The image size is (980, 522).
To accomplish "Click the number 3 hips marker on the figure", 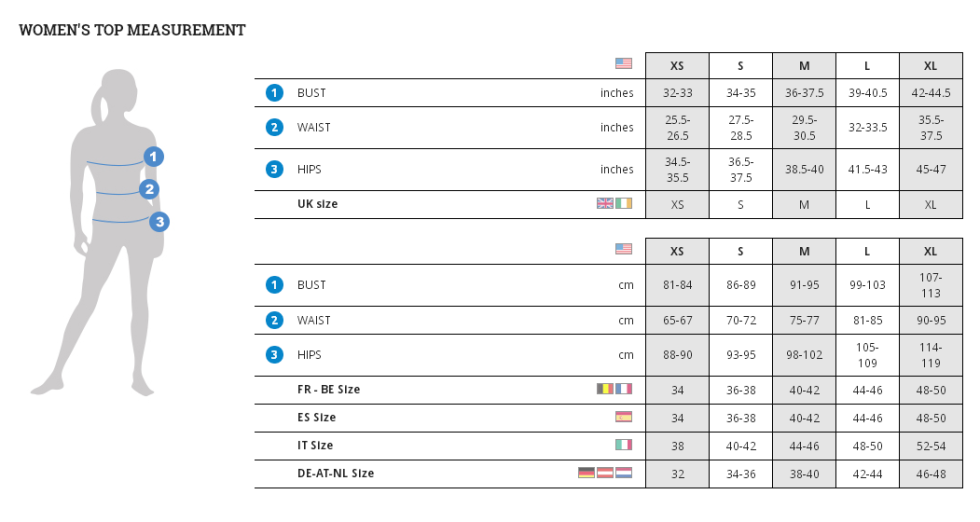I will [159, 221].
